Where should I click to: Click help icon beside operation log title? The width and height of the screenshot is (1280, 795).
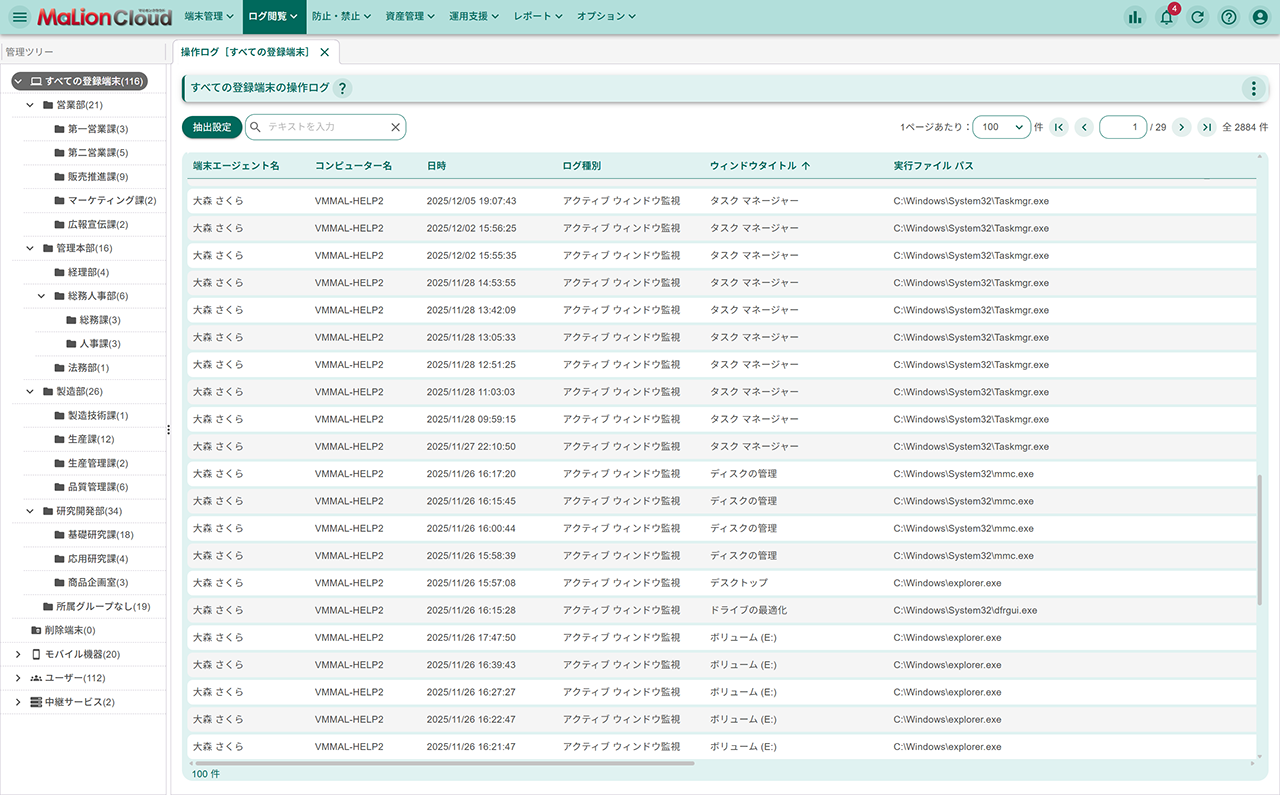click(x=342, y=88)
